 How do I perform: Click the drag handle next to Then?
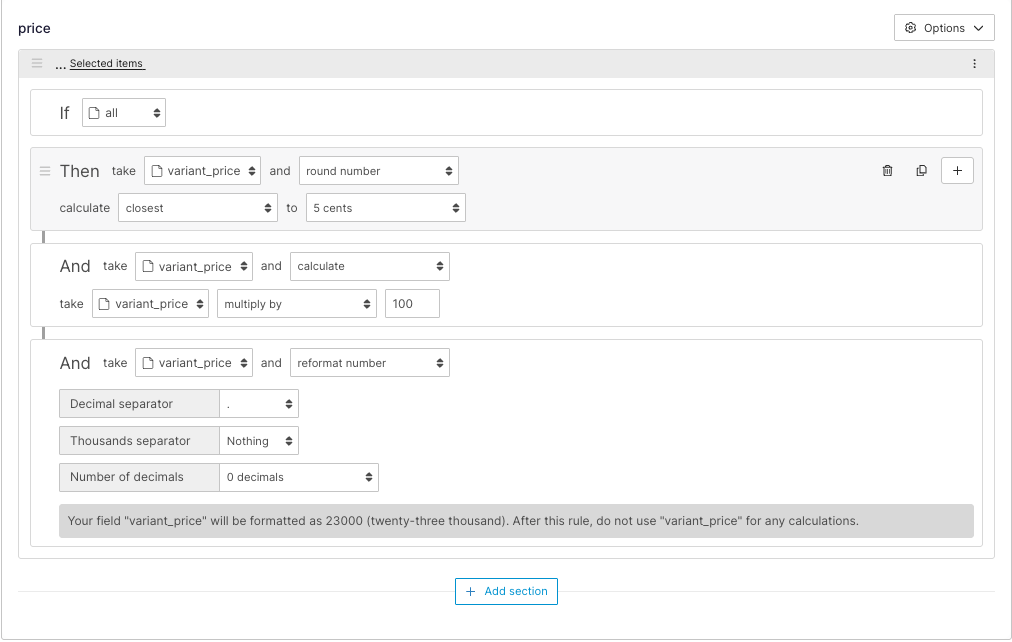[x=45, y=171]
